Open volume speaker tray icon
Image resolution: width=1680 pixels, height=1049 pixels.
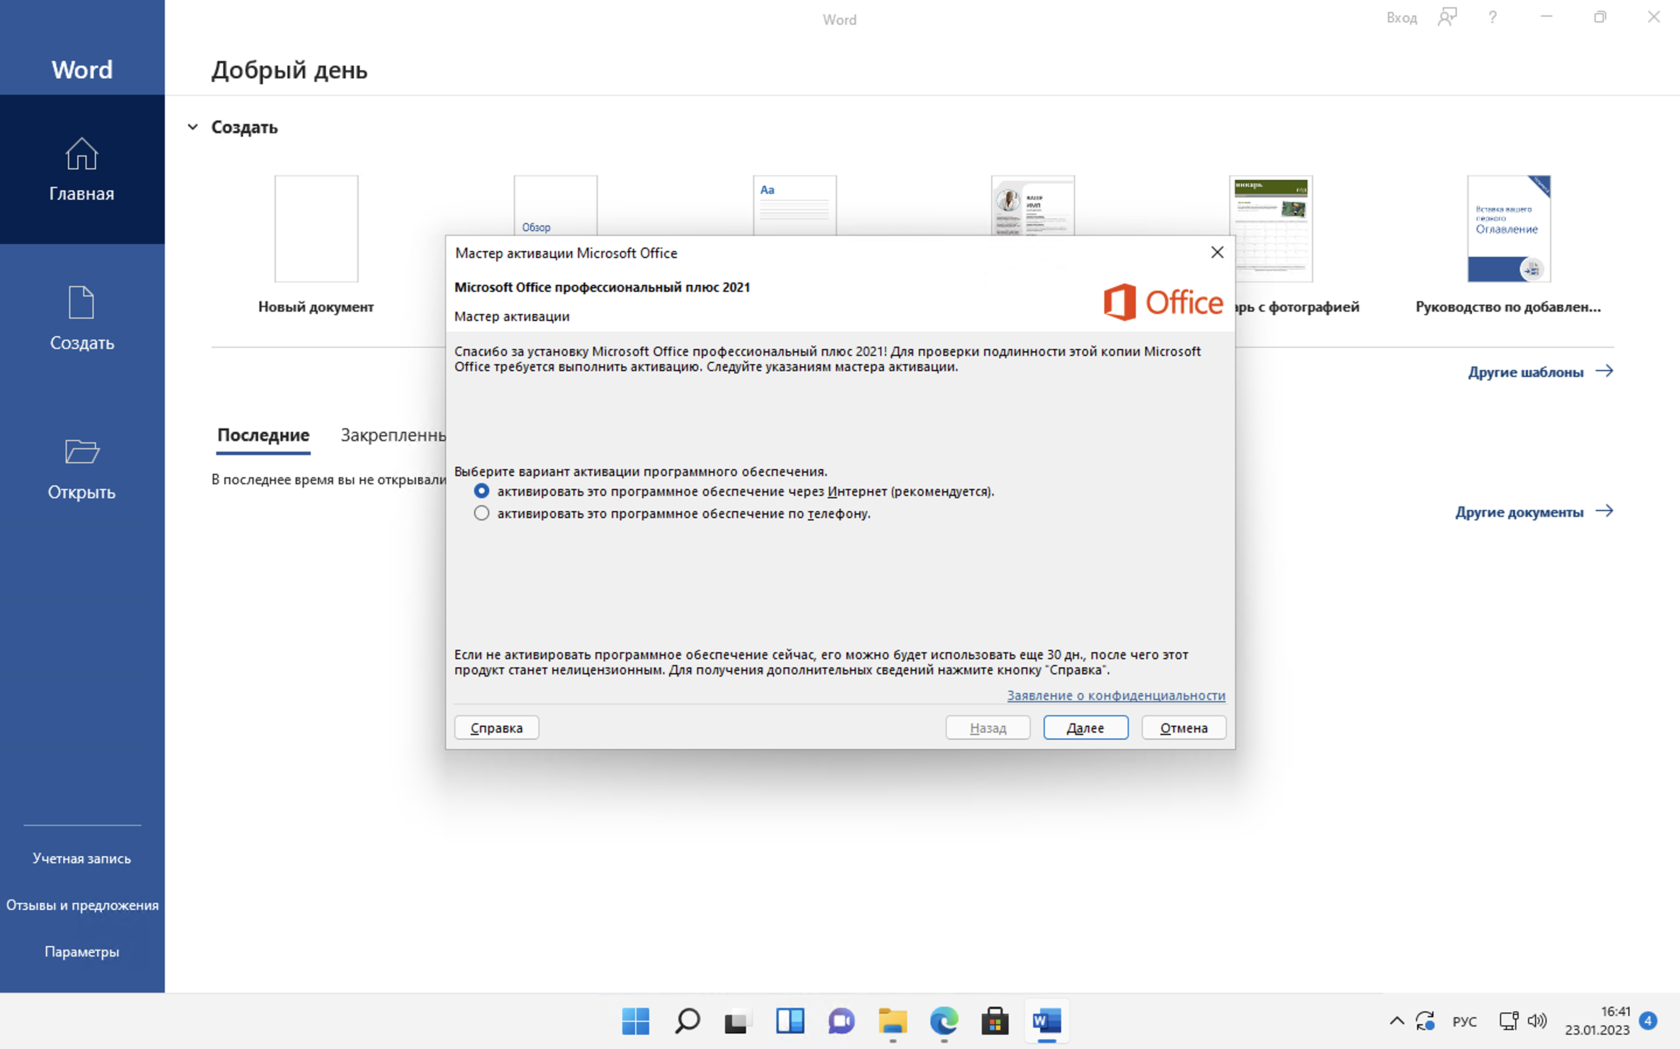[1538, 1021]
